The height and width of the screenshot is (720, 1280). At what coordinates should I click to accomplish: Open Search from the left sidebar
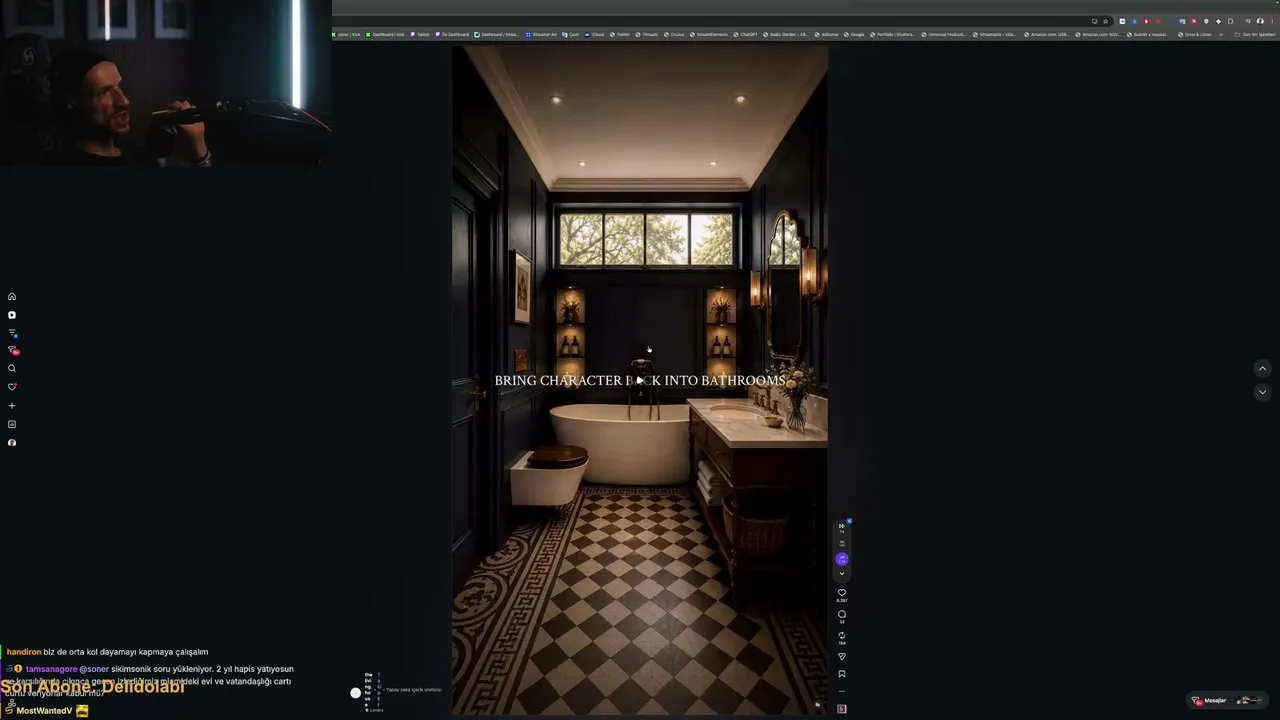pos(12,369)
